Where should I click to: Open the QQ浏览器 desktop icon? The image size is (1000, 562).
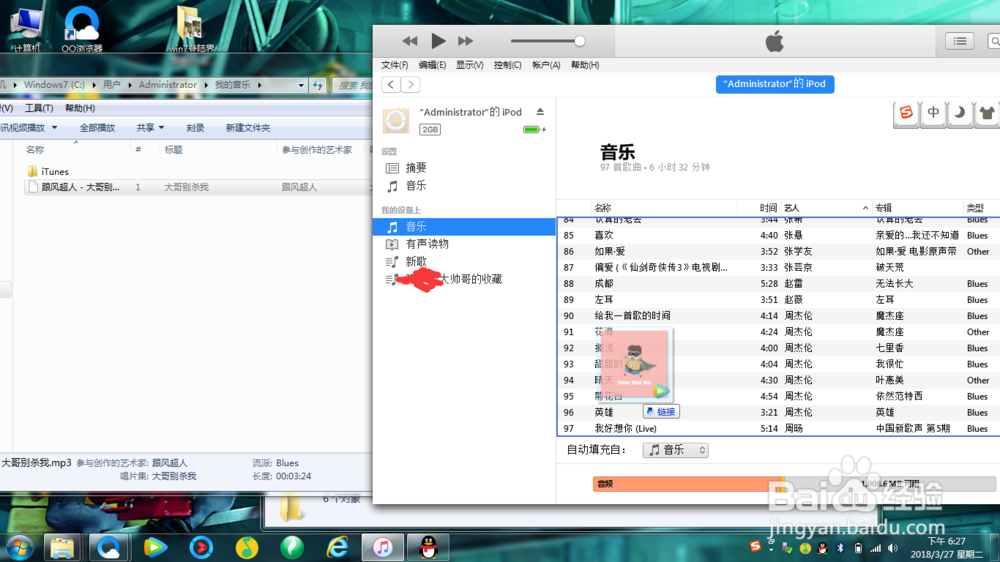tap(82, 29)
